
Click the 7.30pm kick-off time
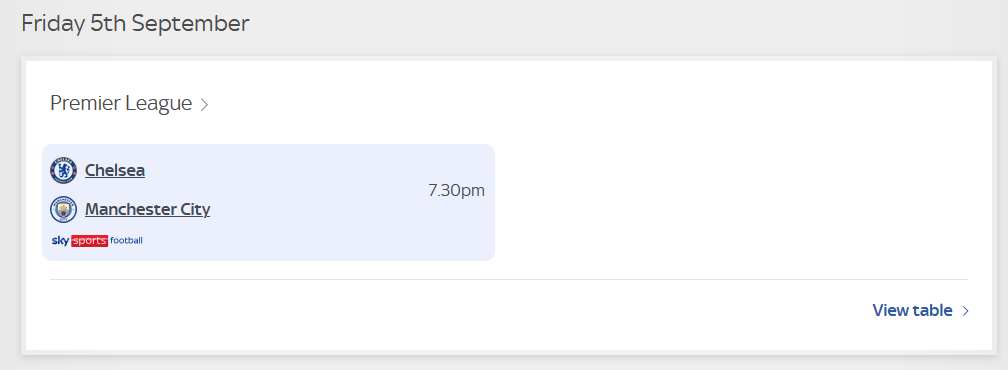tap(456, 191)
